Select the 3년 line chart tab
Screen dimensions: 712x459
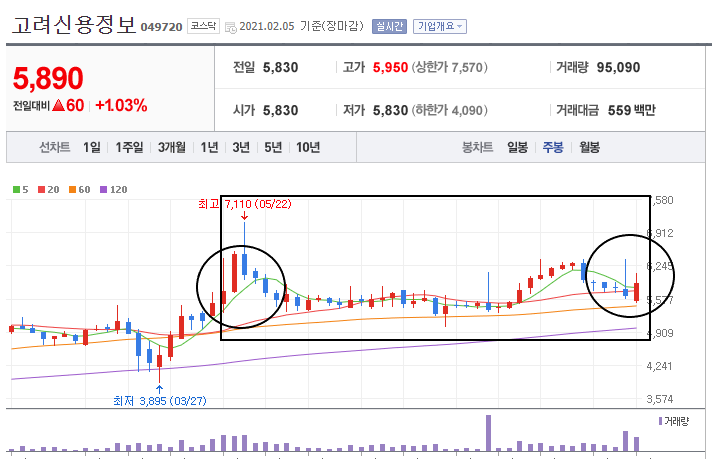[241, 147]
